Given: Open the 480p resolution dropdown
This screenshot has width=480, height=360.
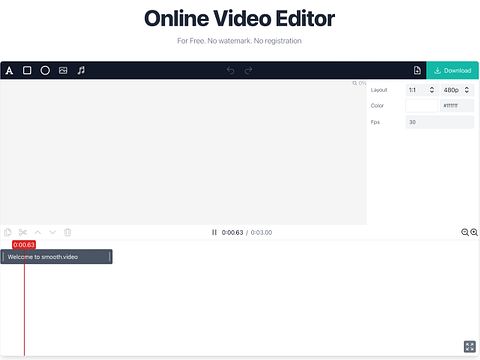Looking at the screenshot, I should pyautogui.click(x=457, y=90).
